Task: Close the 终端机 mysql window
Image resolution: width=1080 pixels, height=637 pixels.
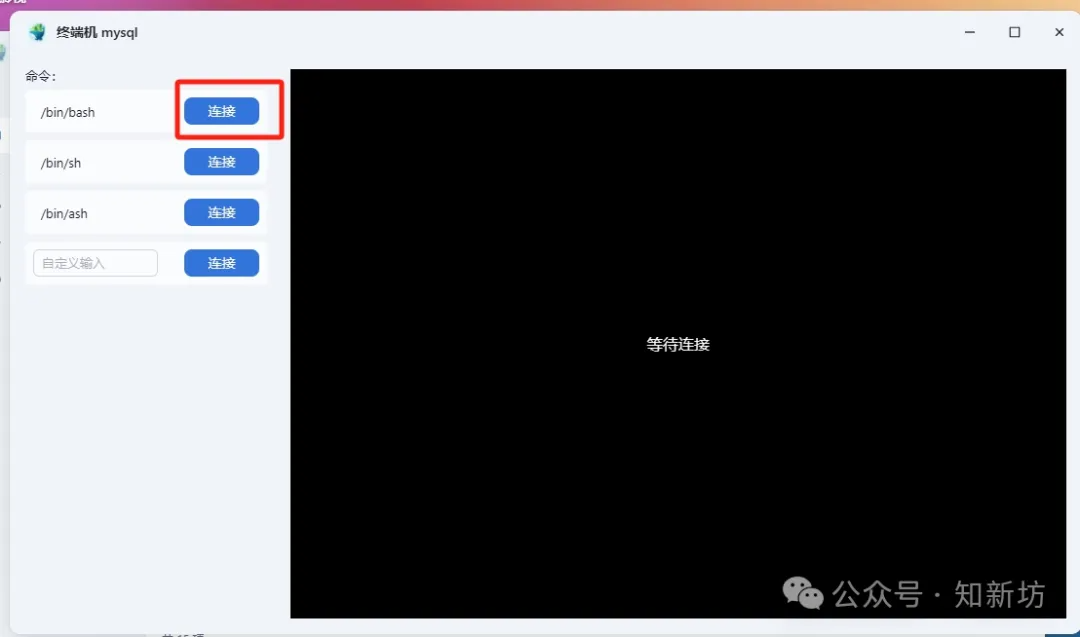Action: coord(1059,32)
